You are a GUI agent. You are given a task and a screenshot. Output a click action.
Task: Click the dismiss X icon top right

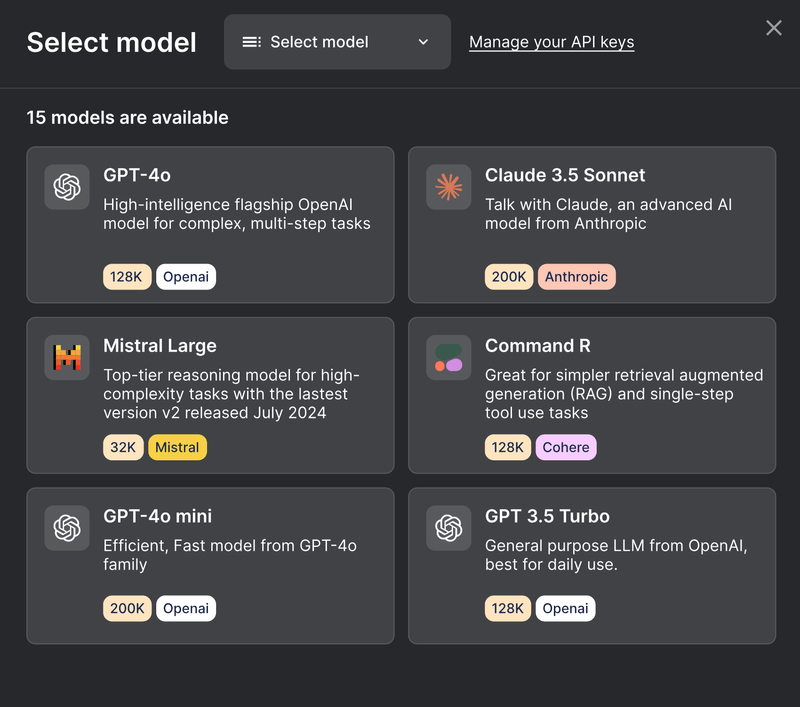coord(773,28)
